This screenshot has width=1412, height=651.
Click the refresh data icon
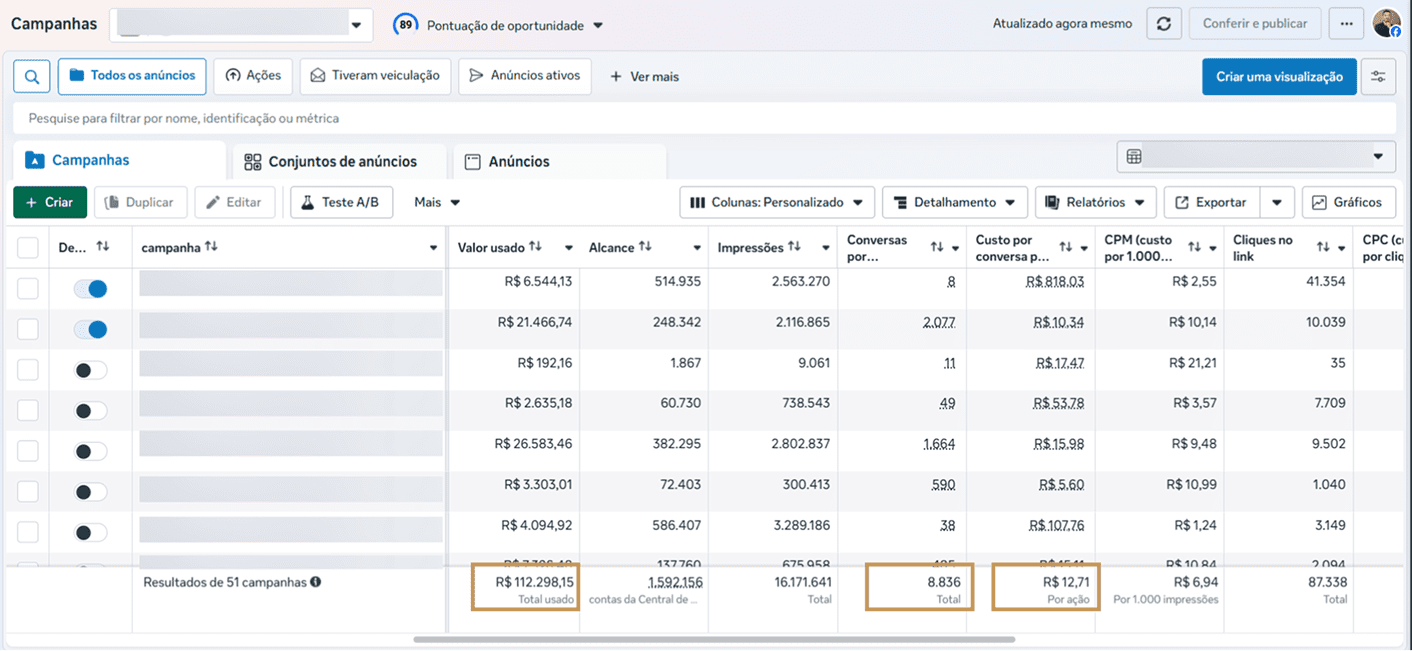coord(1164,24)
